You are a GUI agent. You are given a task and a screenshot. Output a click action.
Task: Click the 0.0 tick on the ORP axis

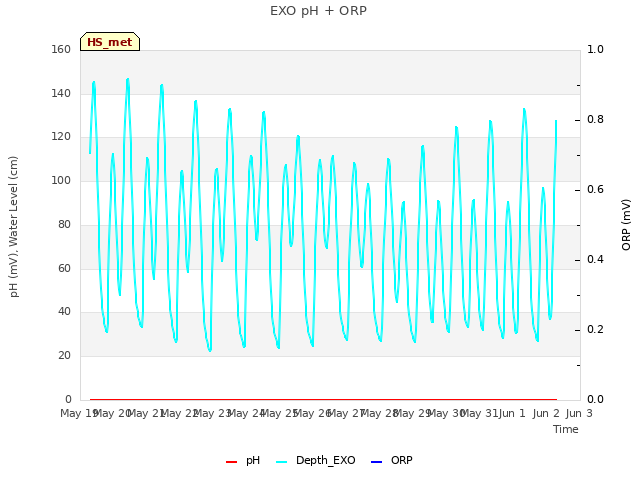tap(595, 400)
